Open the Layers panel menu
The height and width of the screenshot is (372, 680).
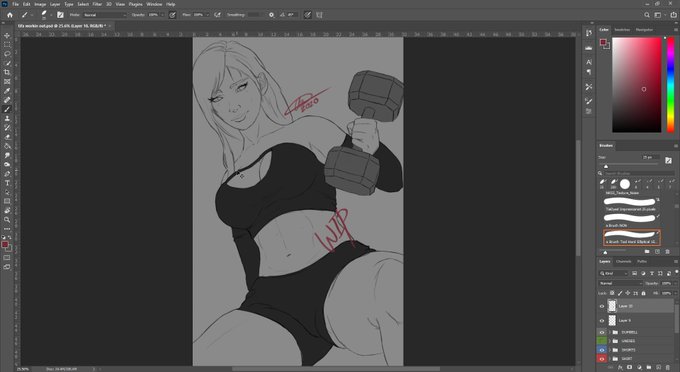click(676, 261)
